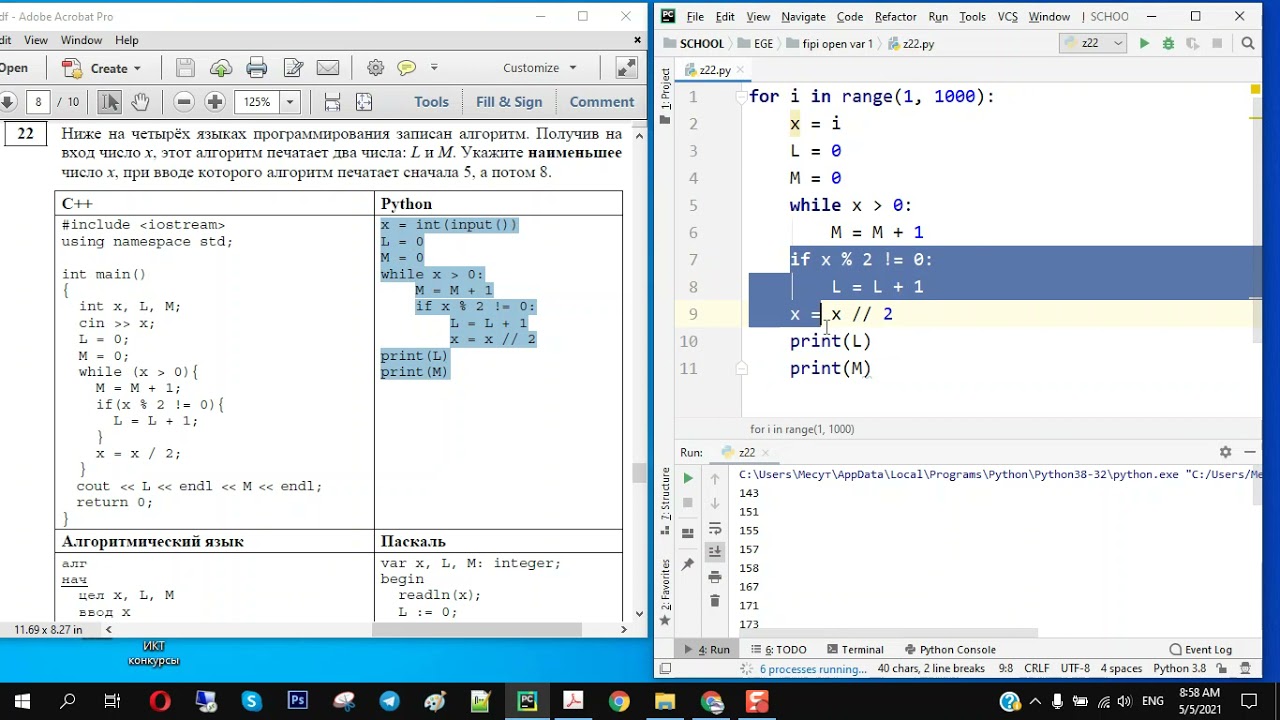Toggle tool windows button in status bar
The height and width of the screenshot is (720, 1280).
664,669
